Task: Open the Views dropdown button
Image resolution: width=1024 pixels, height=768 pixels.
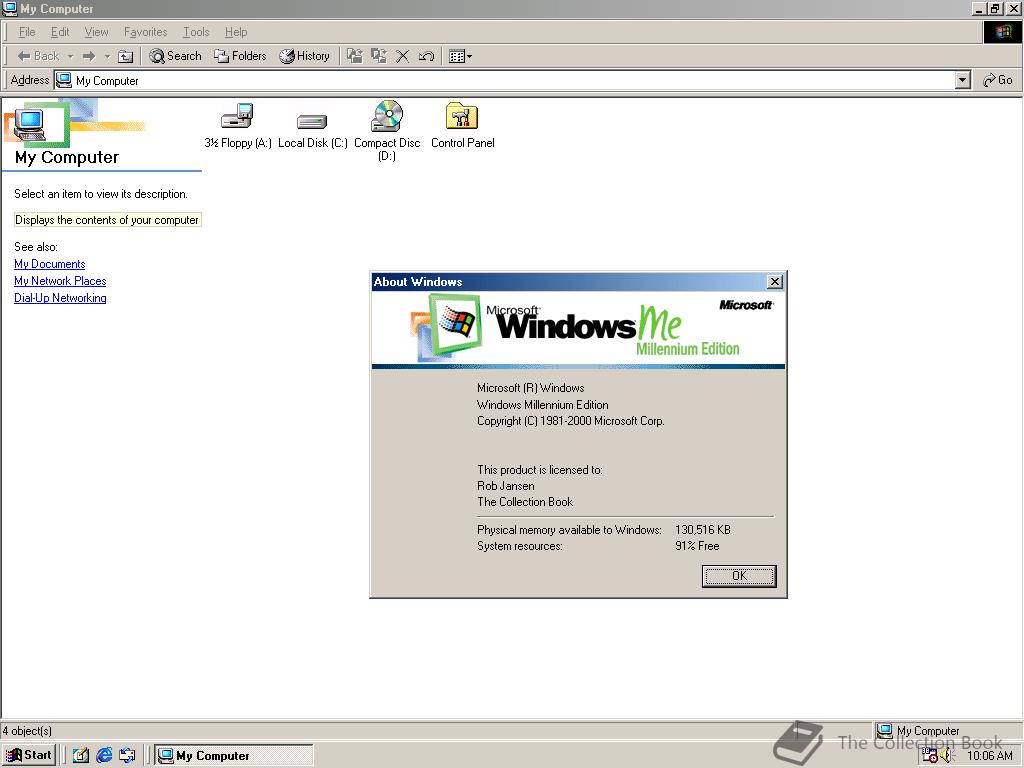Action: click(x=460, y=56)
